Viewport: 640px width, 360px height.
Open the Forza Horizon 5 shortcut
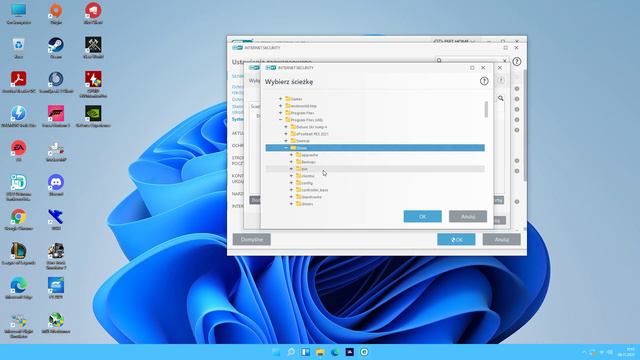(x=56, y=116)
